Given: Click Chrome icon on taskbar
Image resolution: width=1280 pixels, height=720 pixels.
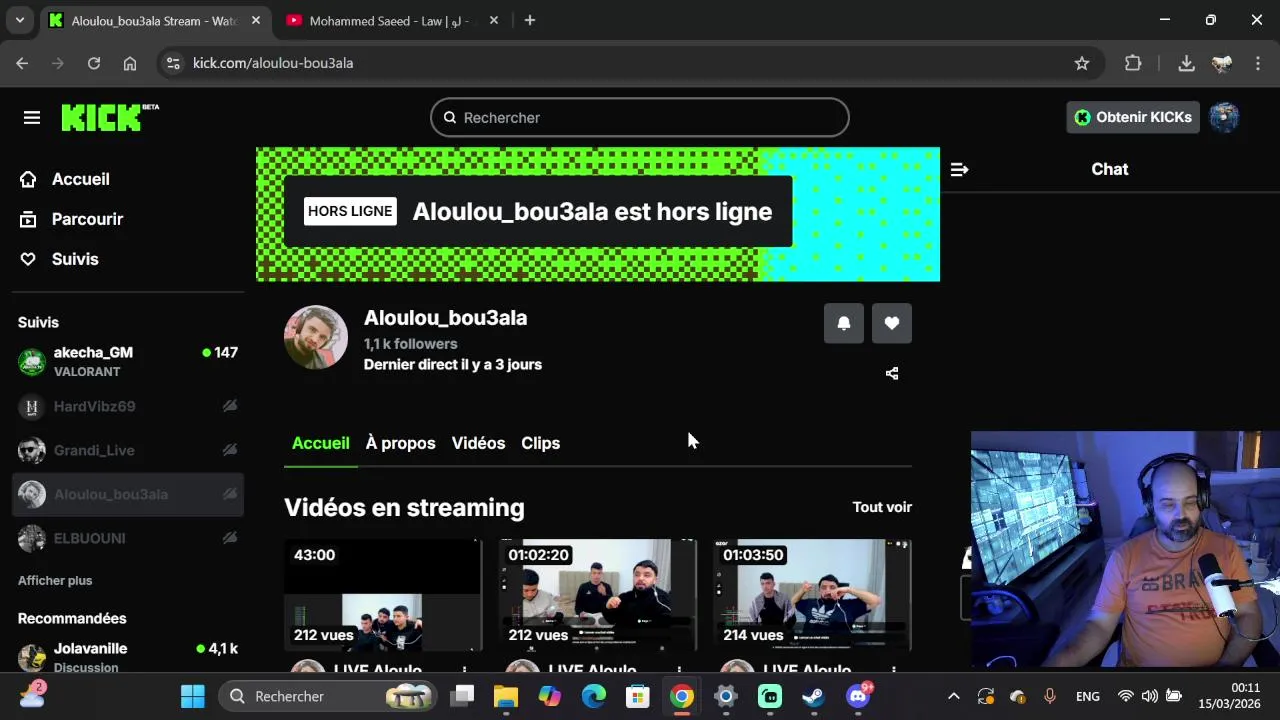Looking at the screenshot, I should (x=682, y=696).
